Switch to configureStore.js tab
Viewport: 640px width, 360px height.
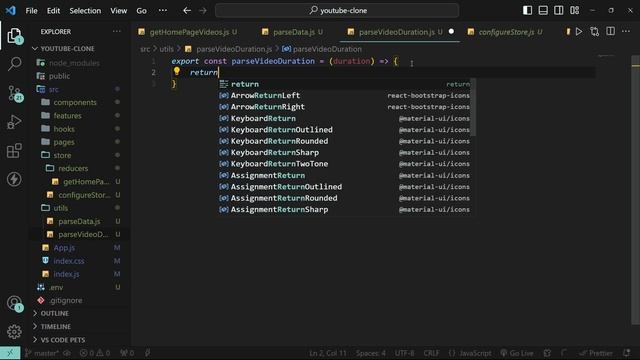click(506, 32)
